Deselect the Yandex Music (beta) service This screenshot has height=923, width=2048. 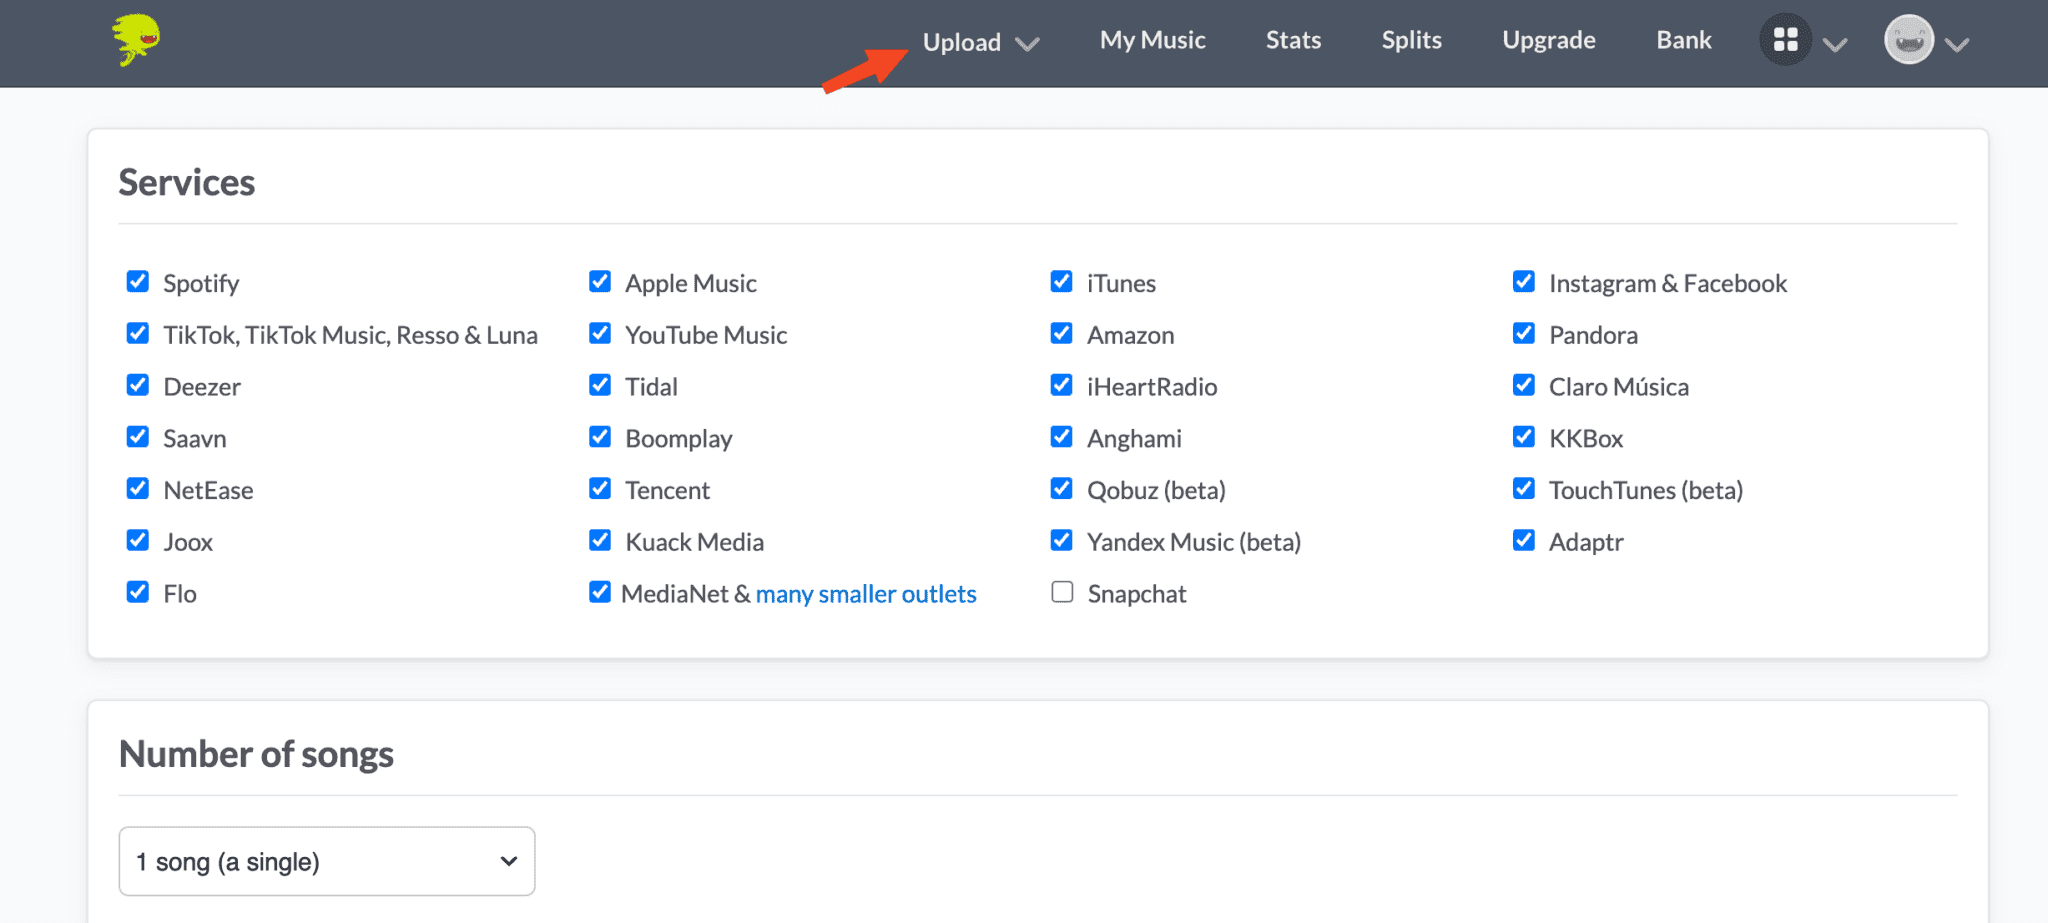pos(1061,540)
